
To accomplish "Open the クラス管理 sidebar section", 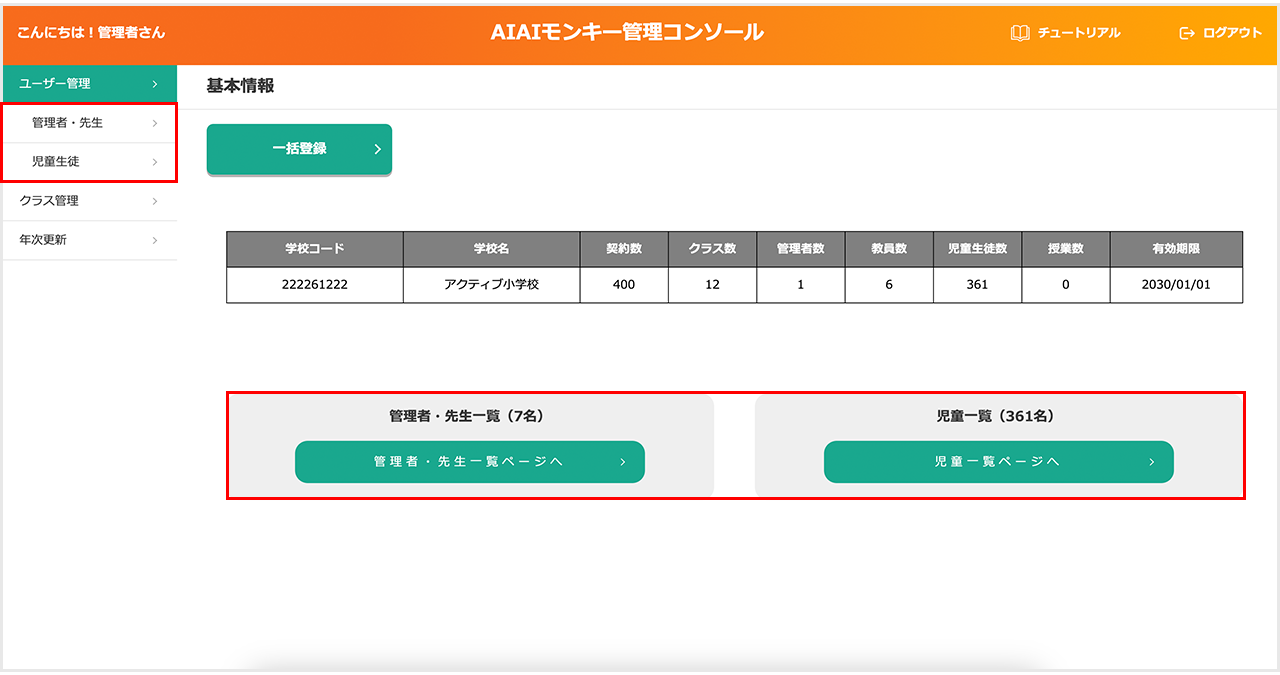I will point(49,201).
